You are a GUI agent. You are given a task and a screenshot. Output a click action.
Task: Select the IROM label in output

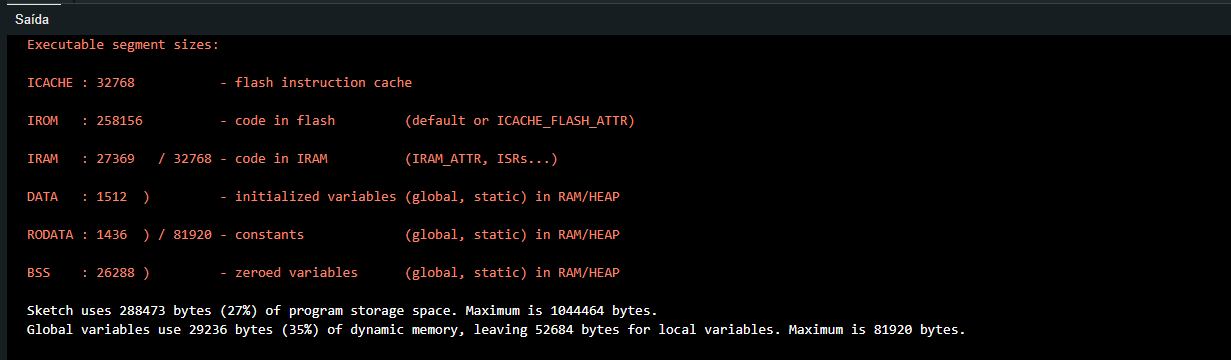pos(42,121)
